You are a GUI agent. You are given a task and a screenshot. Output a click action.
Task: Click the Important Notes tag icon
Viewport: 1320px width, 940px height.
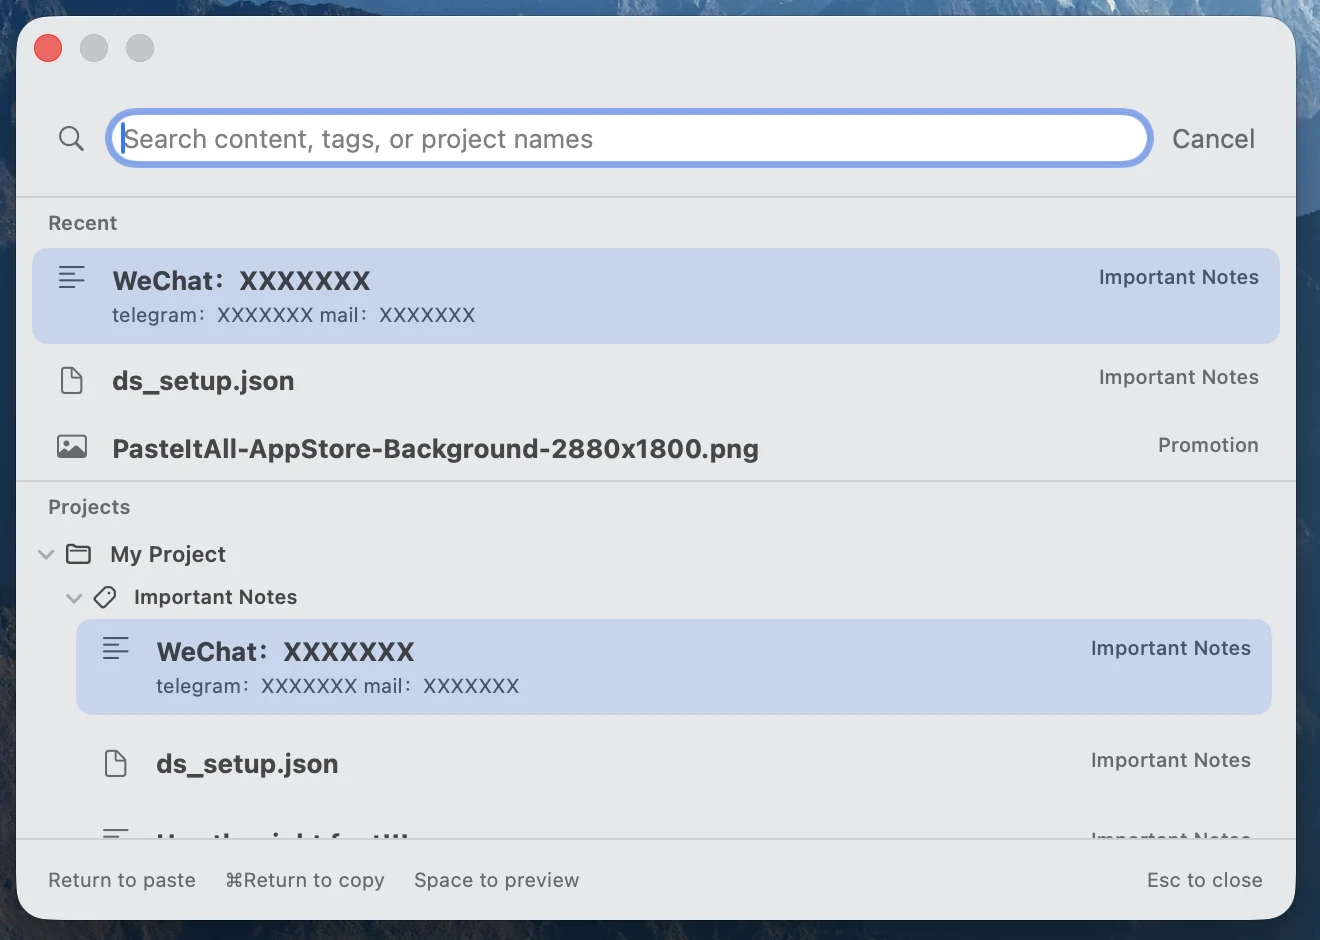pos(104,597)
